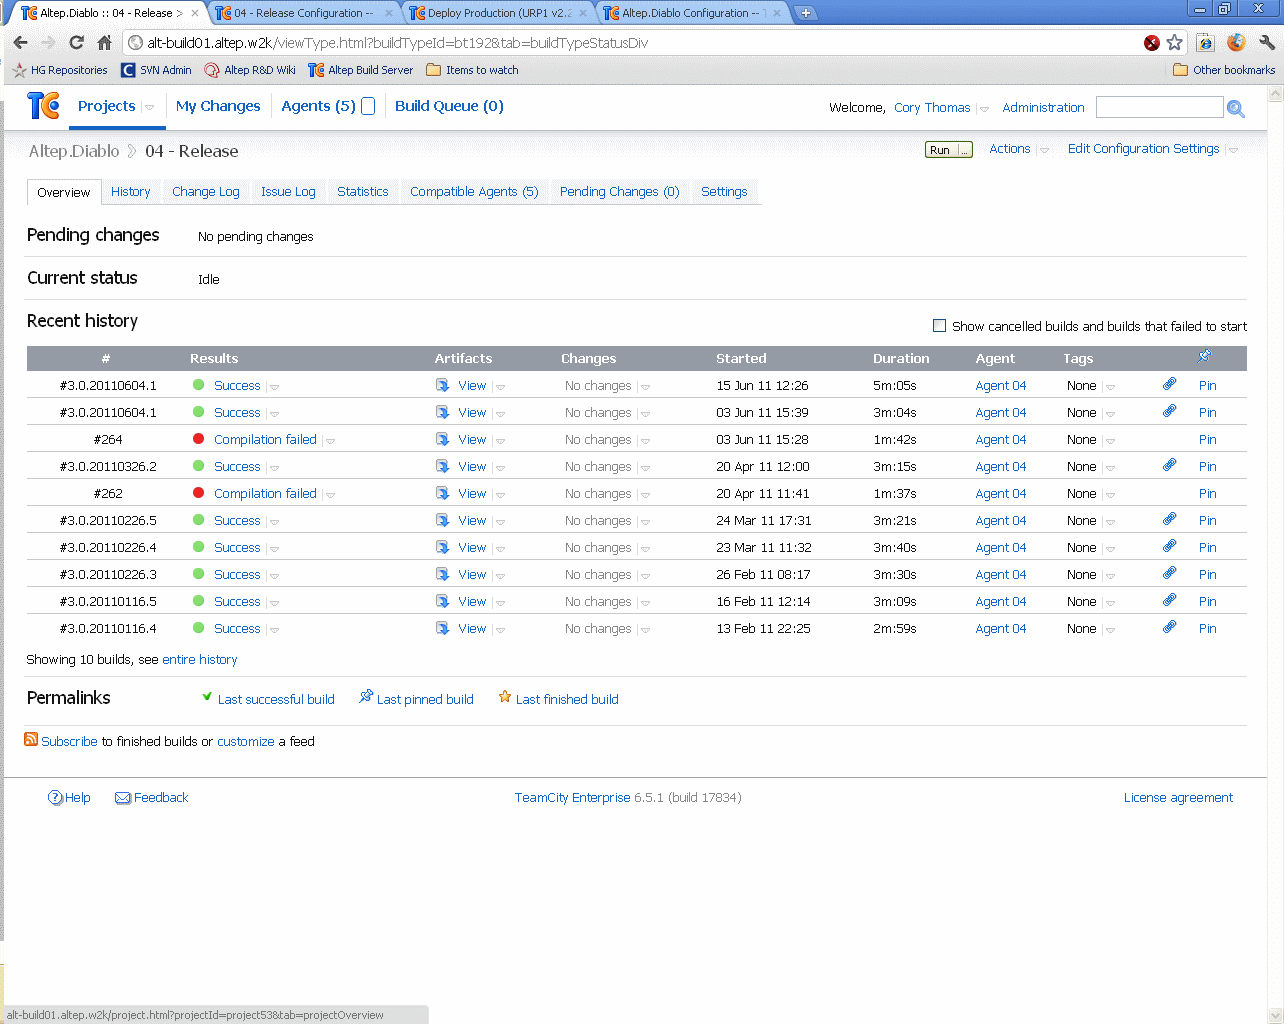Open Altep.Diablo breadcrumb link
This screenshot has height=1024, width=1284.
74,151
